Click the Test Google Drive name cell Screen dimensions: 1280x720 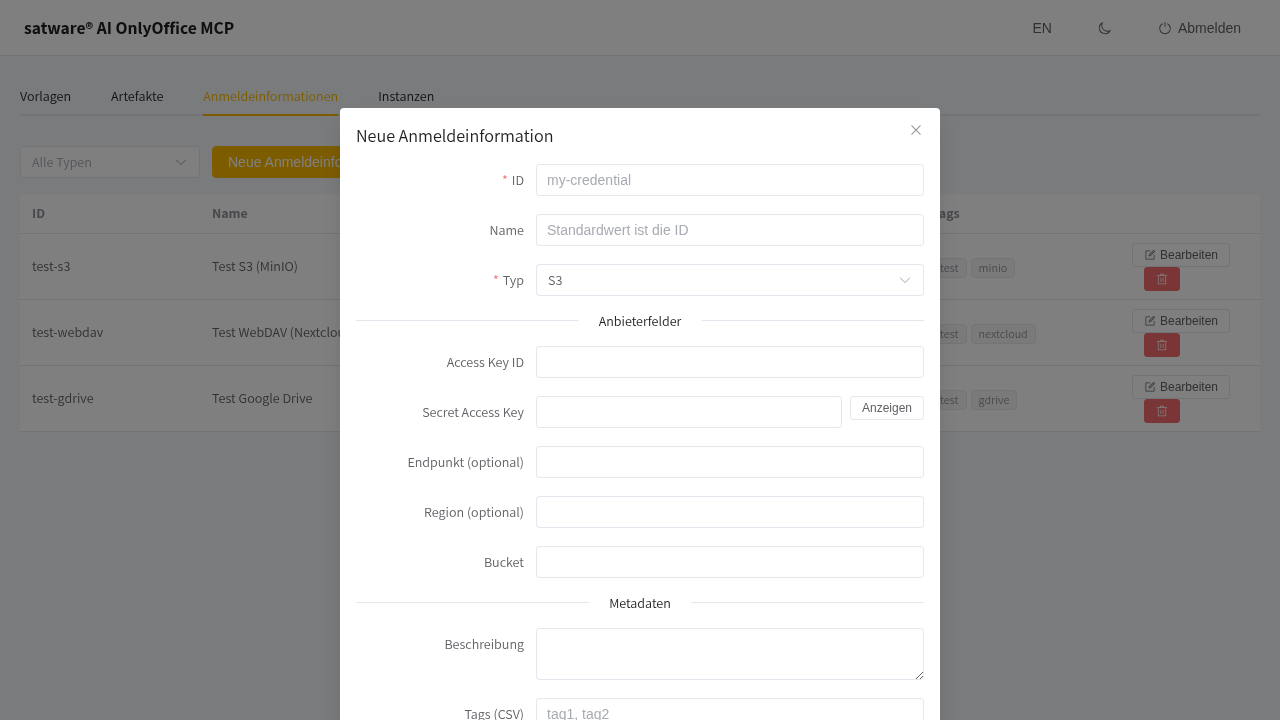[x=262, y=399]
